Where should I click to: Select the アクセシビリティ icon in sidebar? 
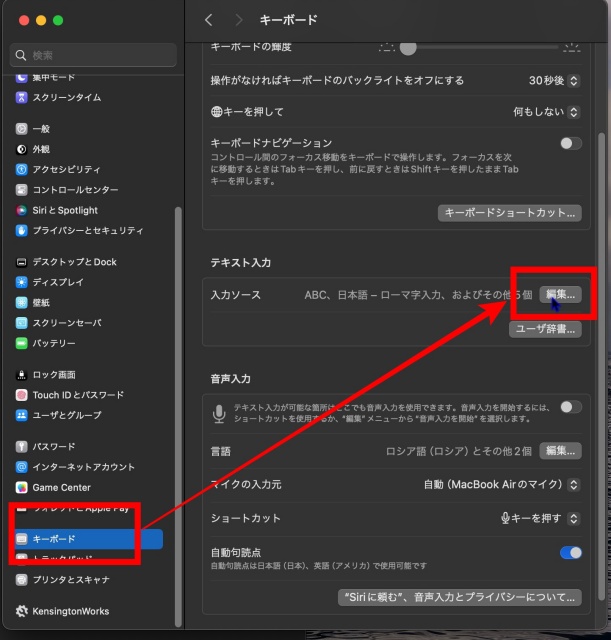[22, 169]
